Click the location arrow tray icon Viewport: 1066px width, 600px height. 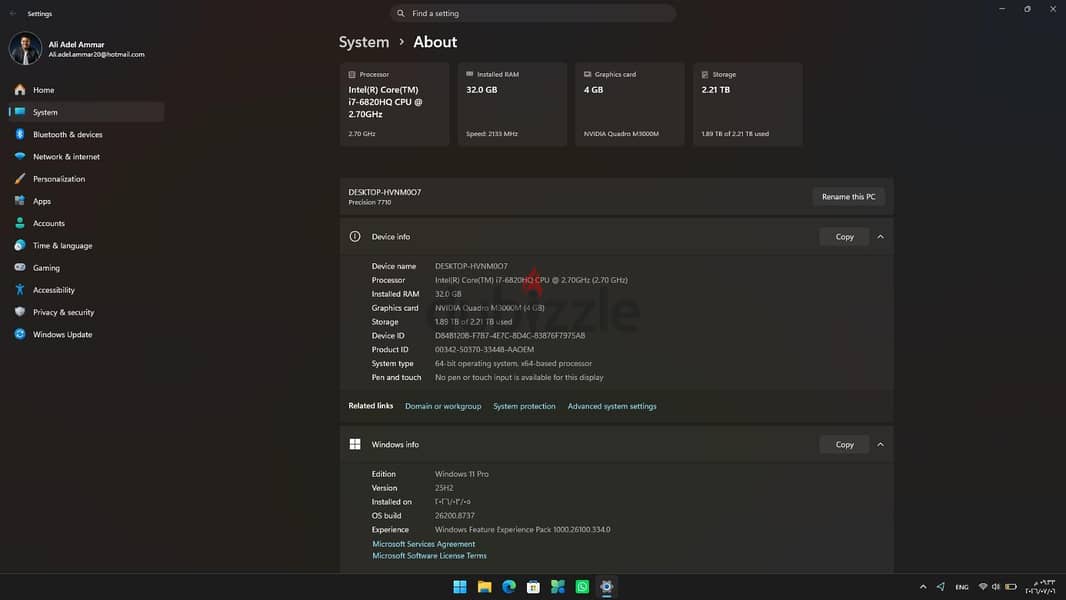click(x=941, y=586)
